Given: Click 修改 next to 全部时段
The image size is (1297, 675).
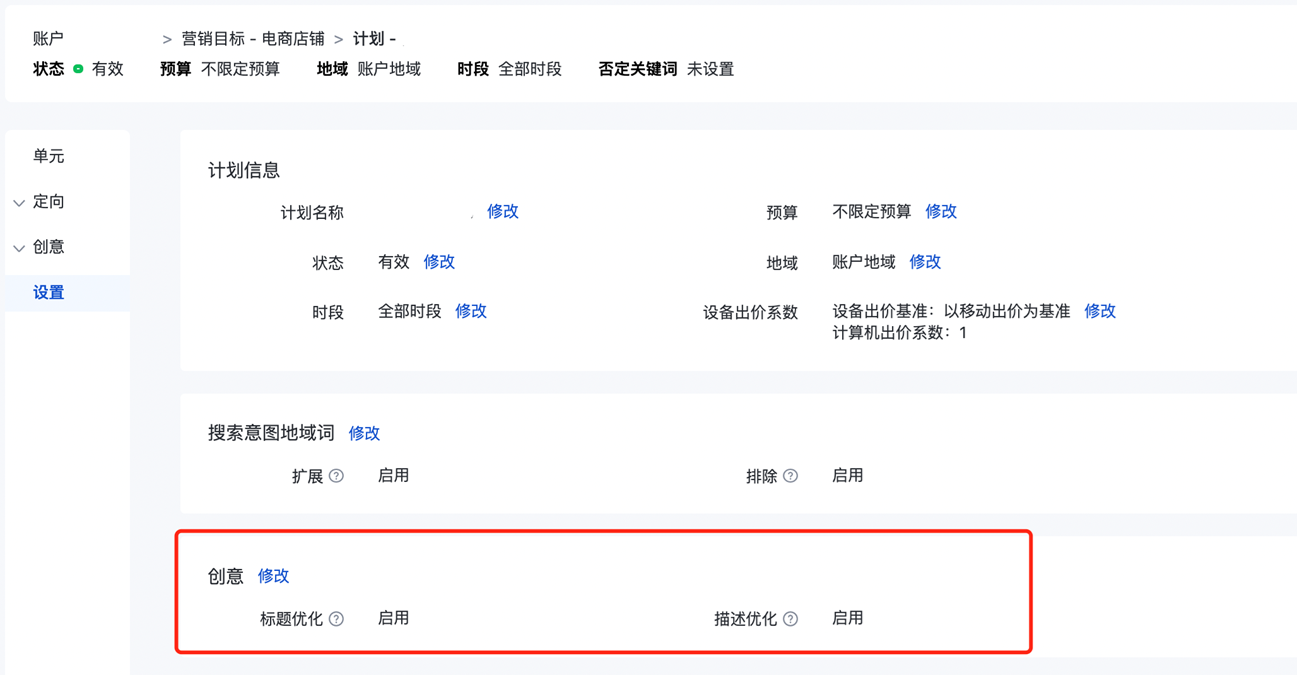Looking at the screenshot, I should pos(471,311).
